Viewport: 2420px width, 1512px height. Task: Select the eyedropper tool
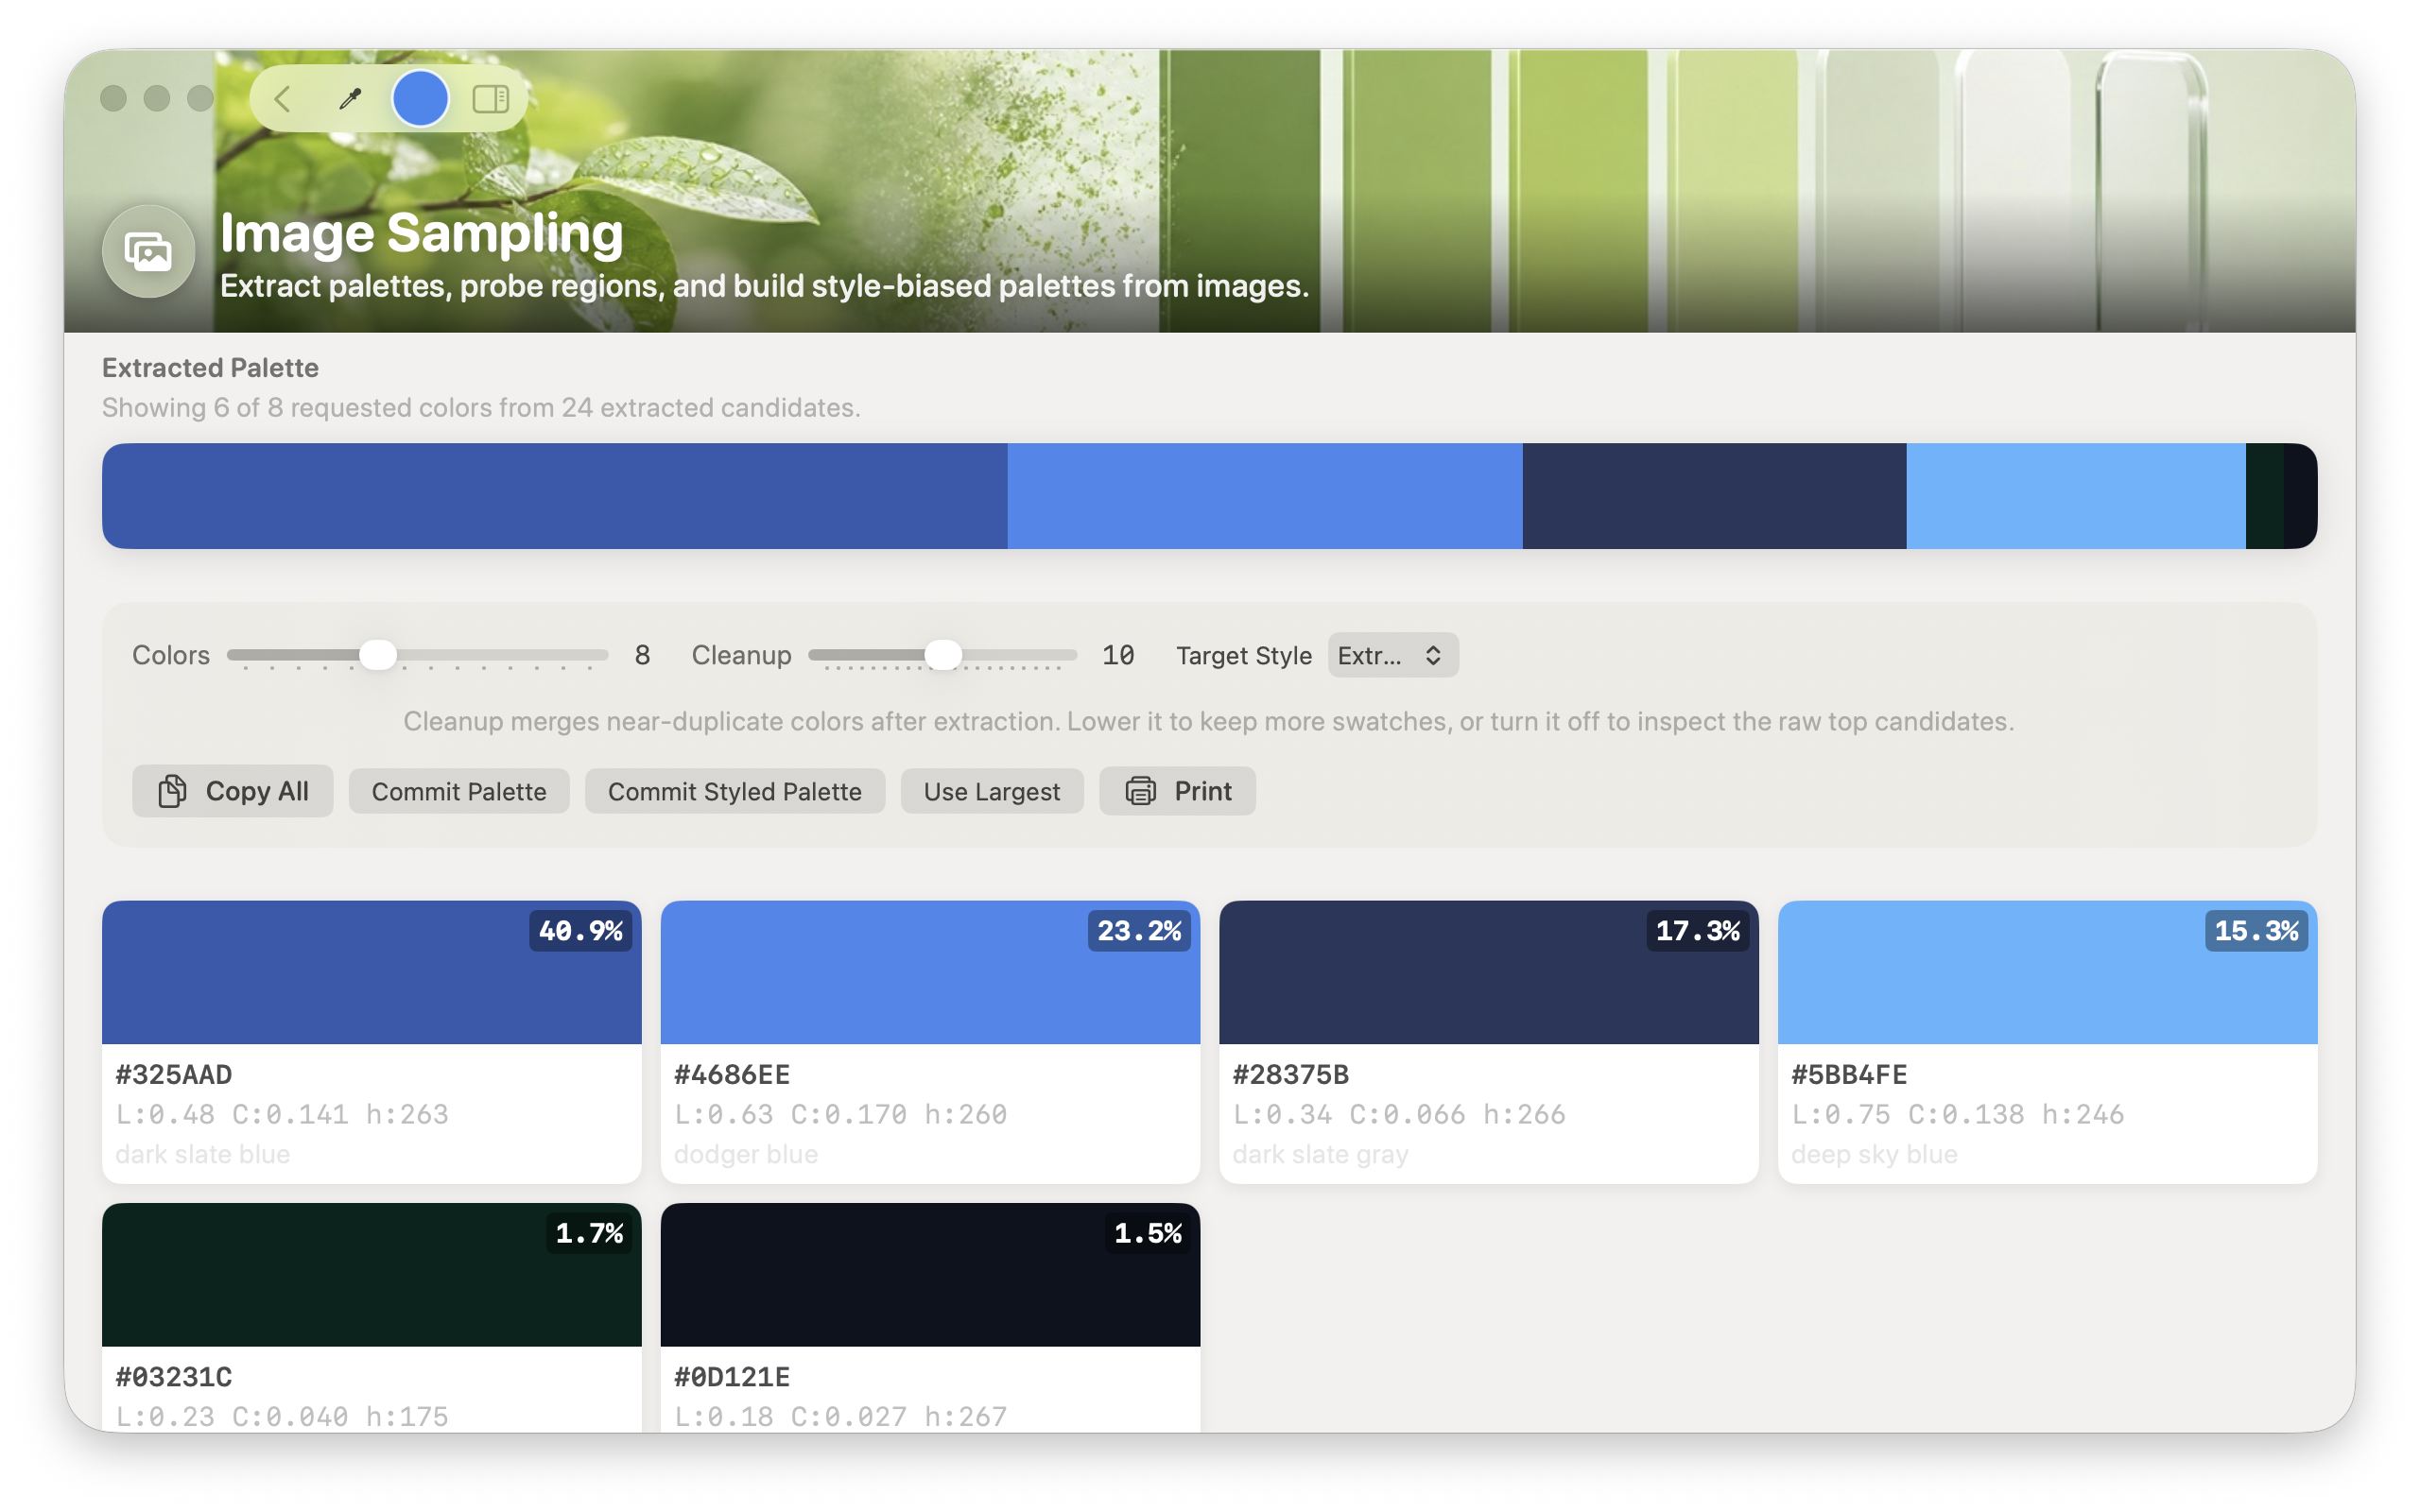(x=350, y=99)
